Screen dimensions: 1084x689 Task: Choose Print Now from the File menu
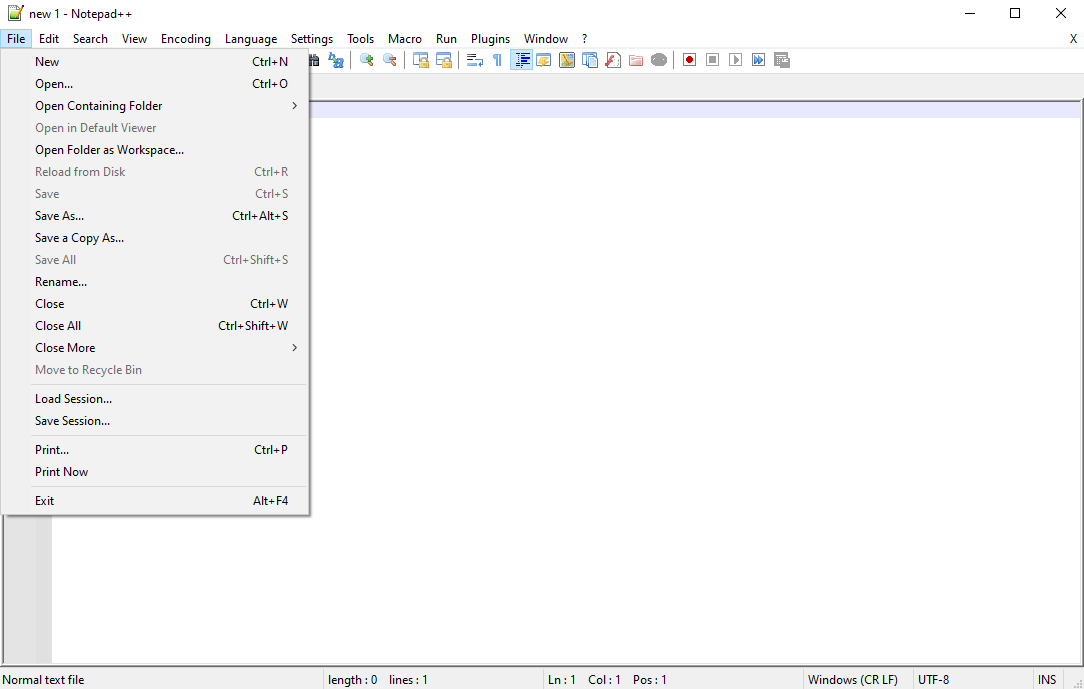155,472
